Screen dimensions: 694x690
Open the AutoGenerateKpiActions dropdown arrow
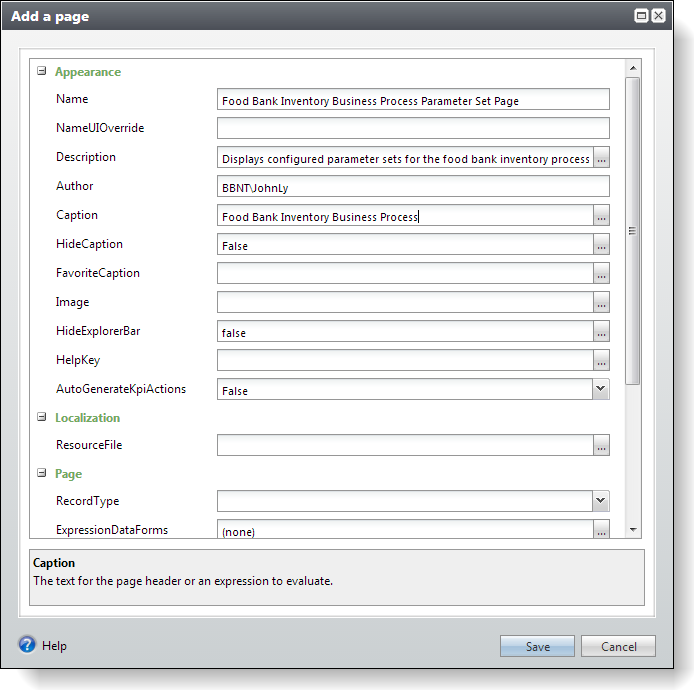[x=601, y=389]
